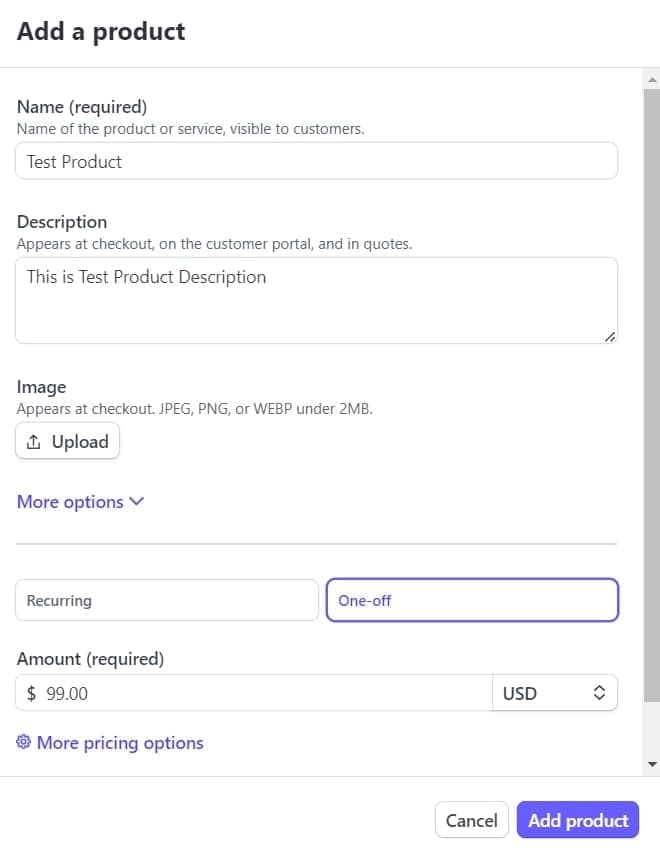This screenshot has width=660, height=848.
Task: Click the Cancel button
Action: click(471, 820)
